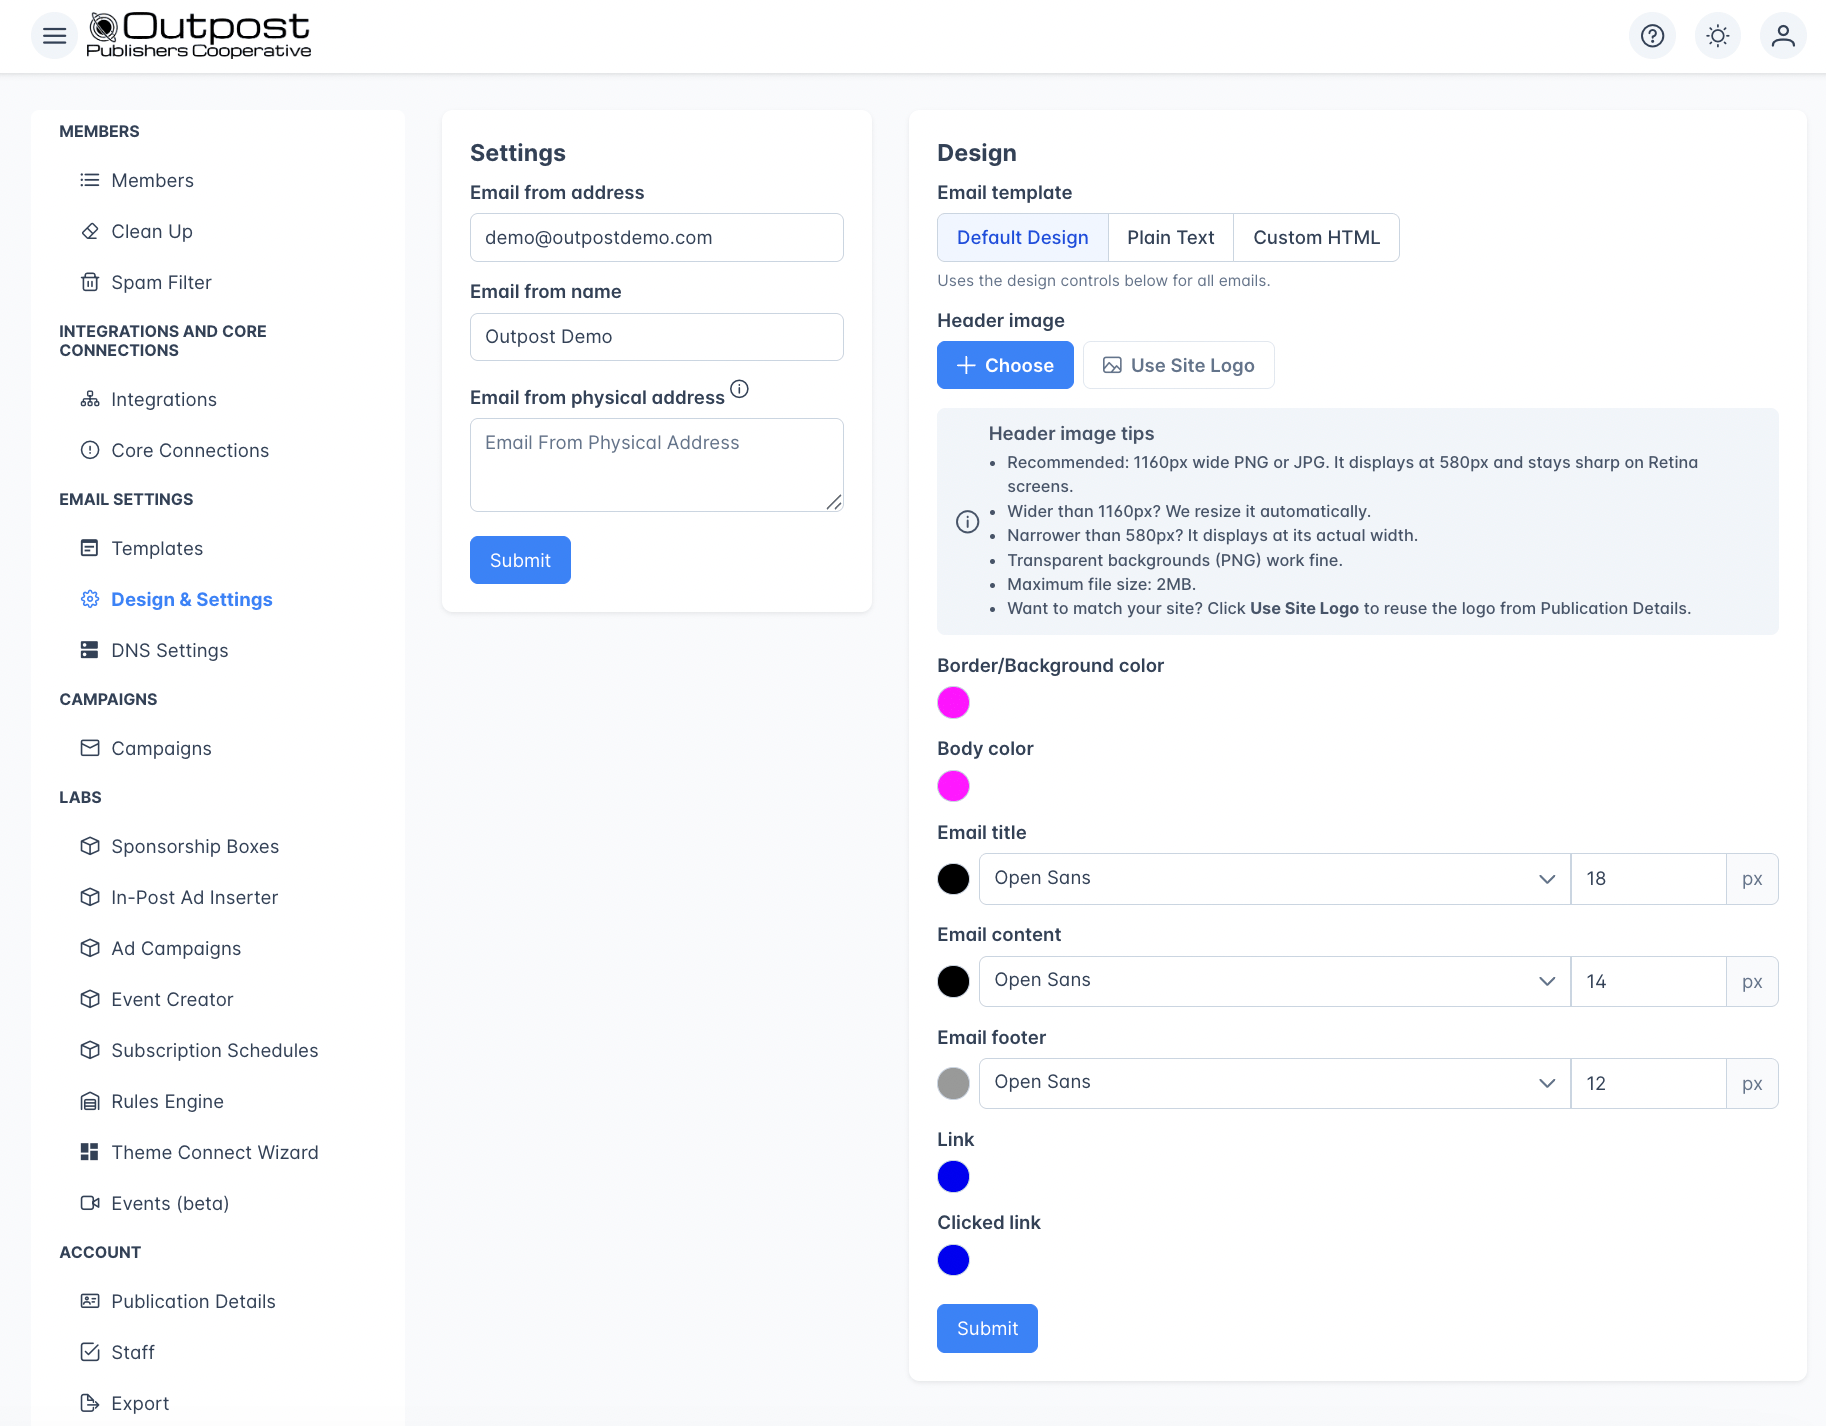Click the DNS Settings server icon
Image resolution: width=1826 pixels, height=1426 pixels.
pyautogui.click(x=90, y=650)
